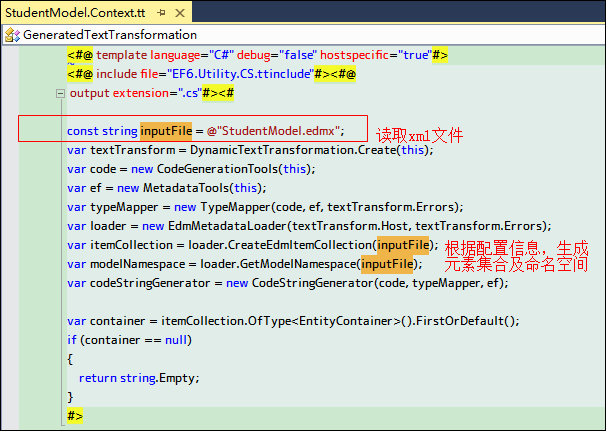Click the itemCollection variable declaration
The image size is (606, 431).
tap(131, 245)
